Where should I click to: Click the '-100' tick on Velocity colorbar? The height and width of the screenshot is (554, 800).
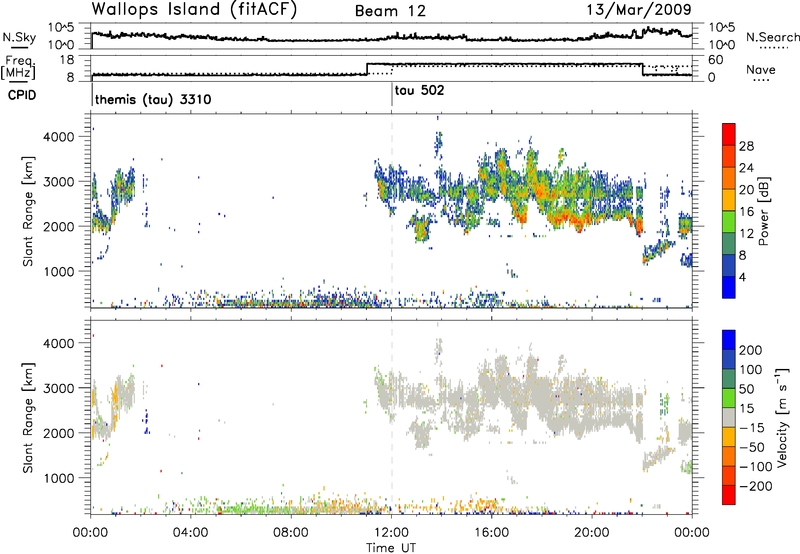tap(756, 467)
